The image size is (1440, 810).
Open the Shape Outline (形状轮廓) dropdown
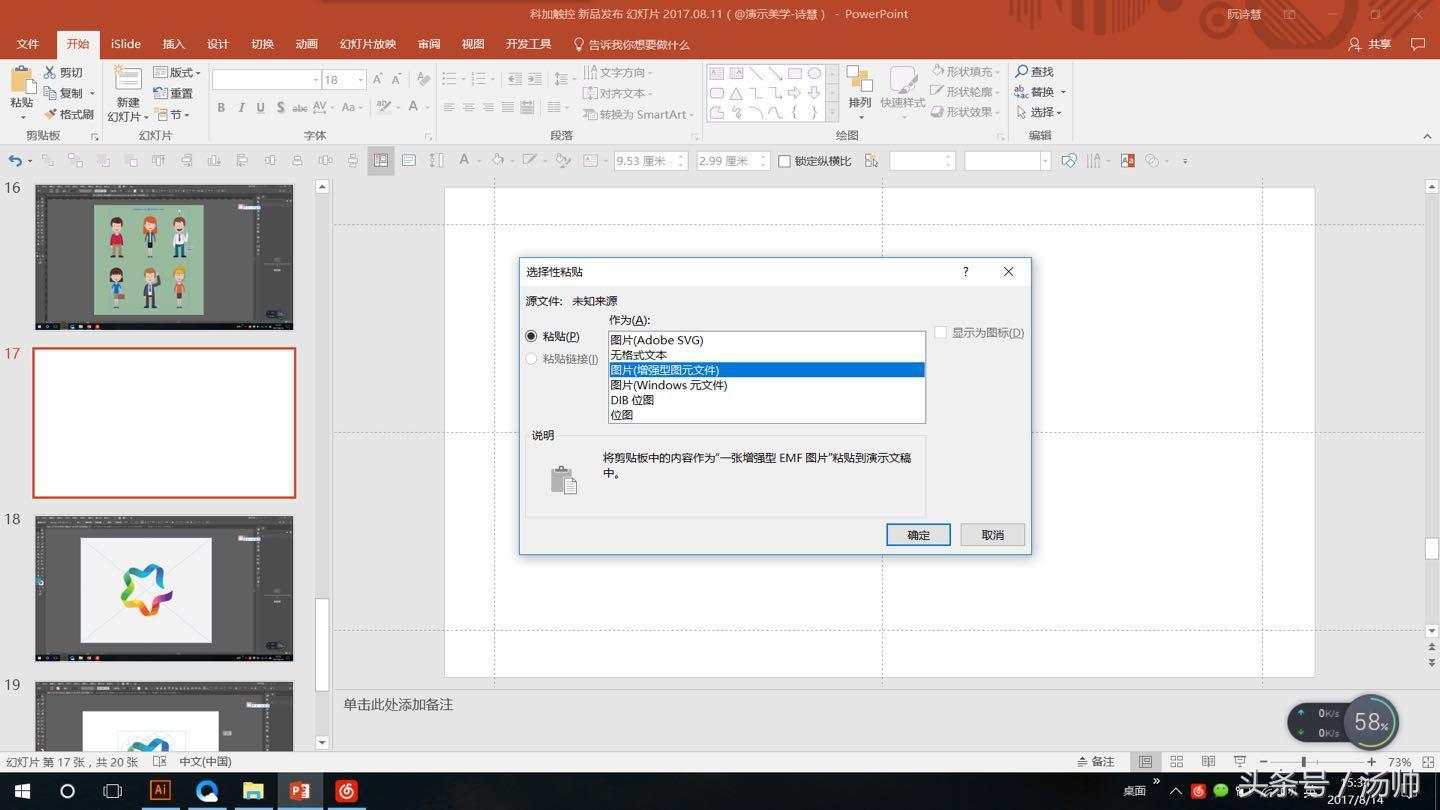(x=966, y=92)
